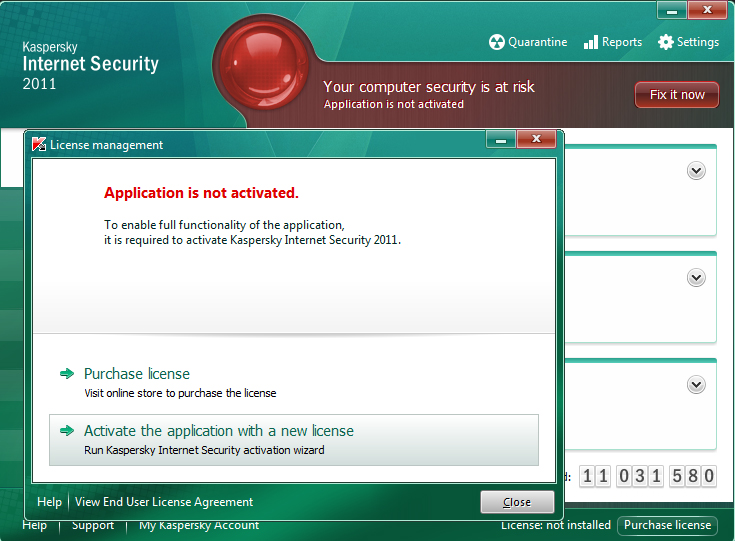
Task: Open Settings in main window
Action: [x=688, y=42]
